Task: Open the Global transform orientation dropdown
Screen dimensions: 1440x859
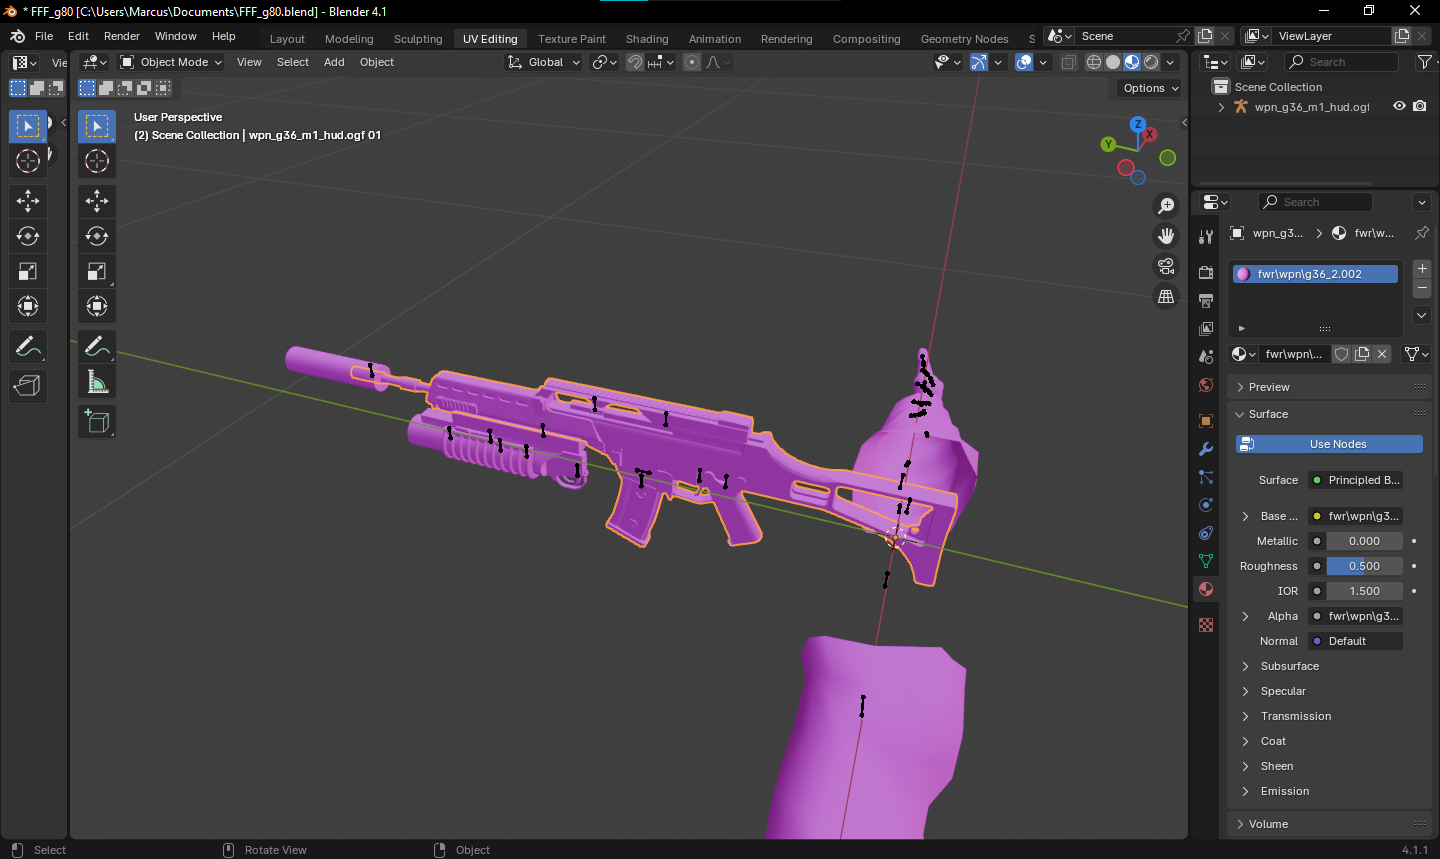Action: coord(545,62)
